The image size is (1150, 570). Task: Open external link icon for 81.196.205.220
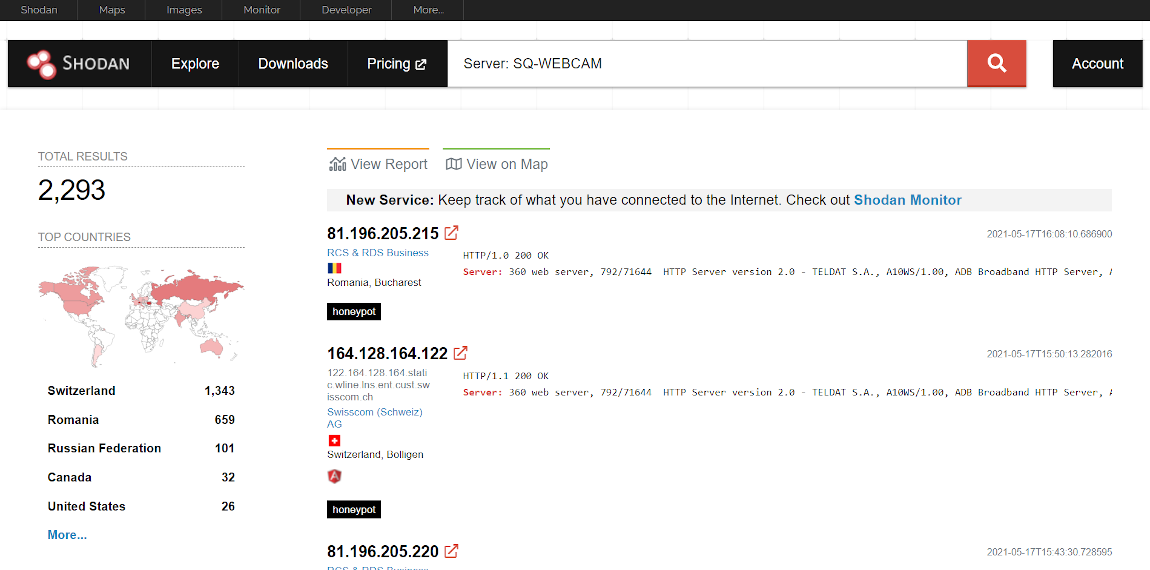coord(452,551)
